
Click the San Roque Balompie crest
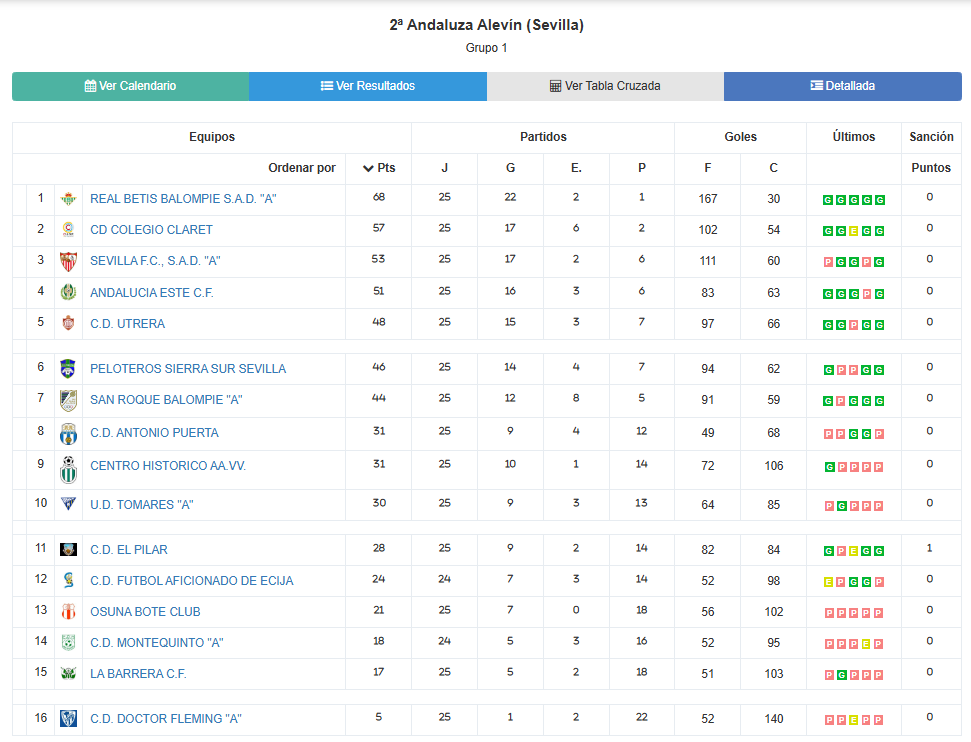[68, 401]
